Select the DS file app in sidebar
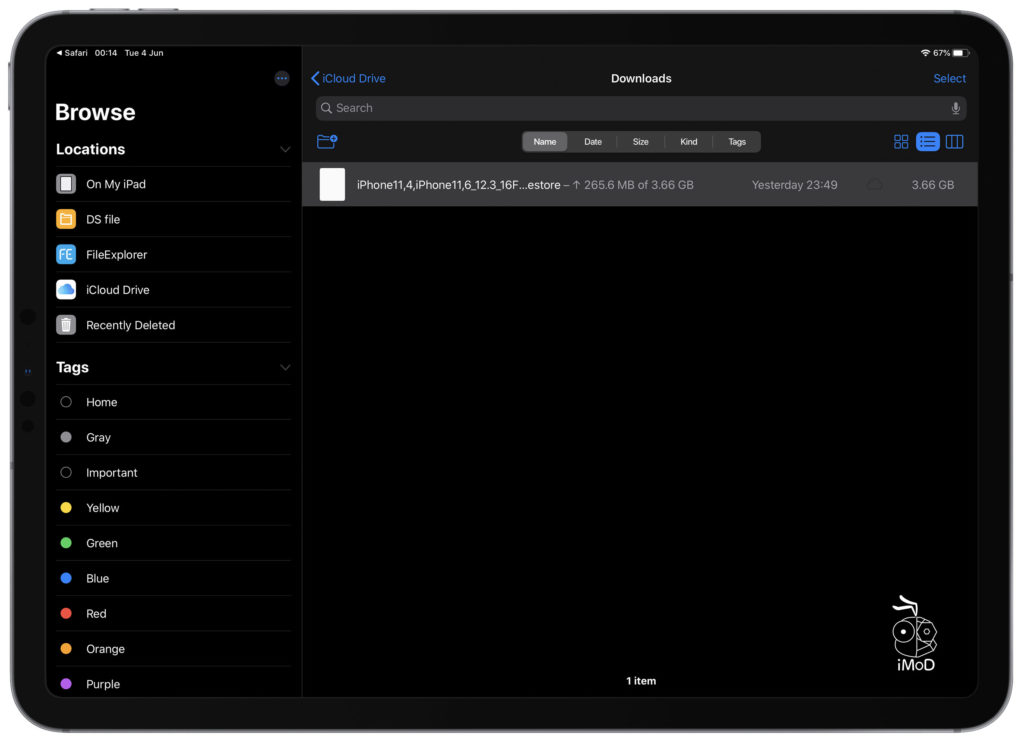Screen dimensions: 1024x743 [x=103, y=219]
